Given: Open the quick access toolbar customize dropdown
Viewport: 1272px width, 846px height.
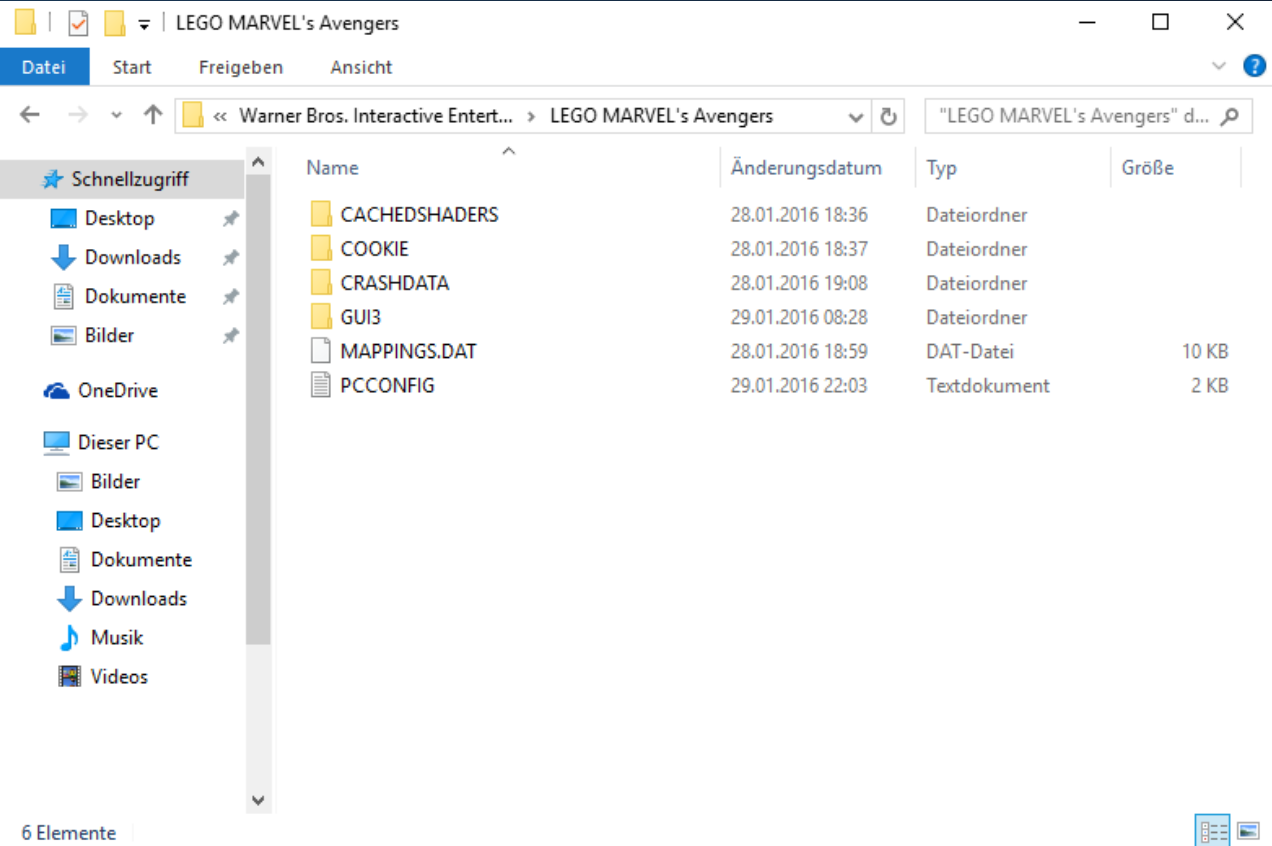Looking at the screenshot, I should coord(144,24).
